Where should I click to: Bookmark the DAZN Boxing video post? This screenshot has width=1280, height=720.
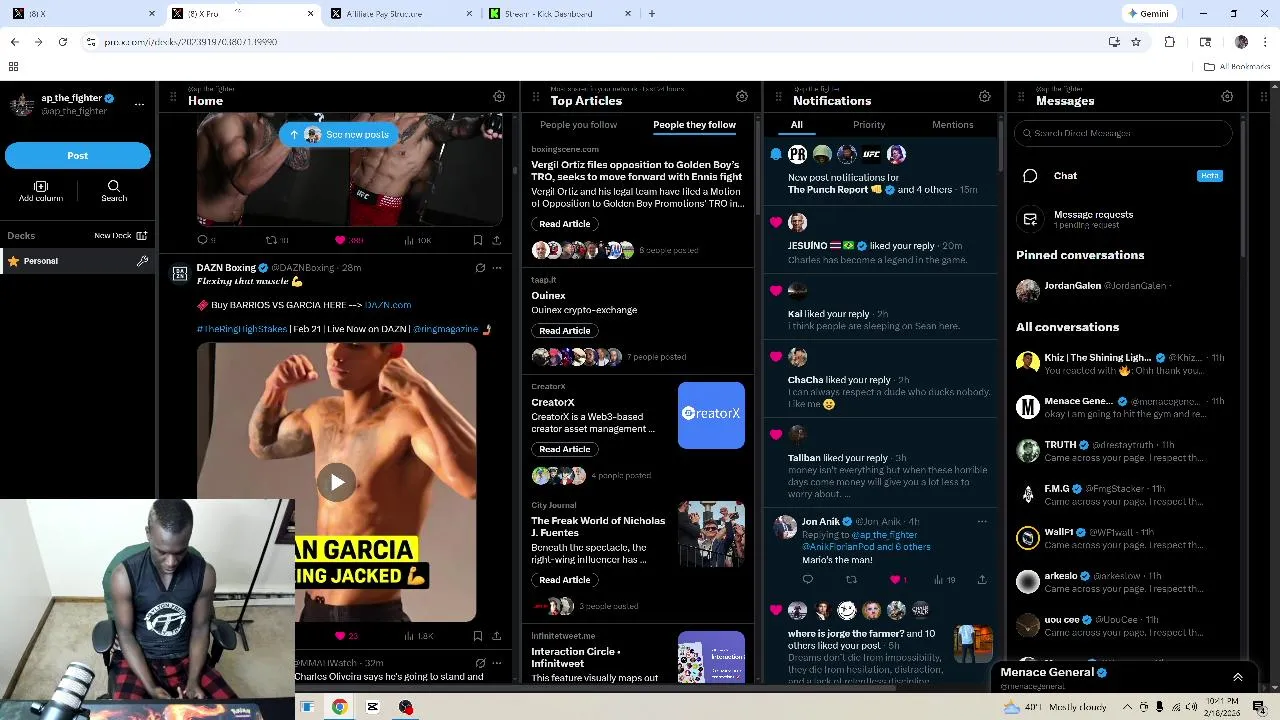point(478,636)
